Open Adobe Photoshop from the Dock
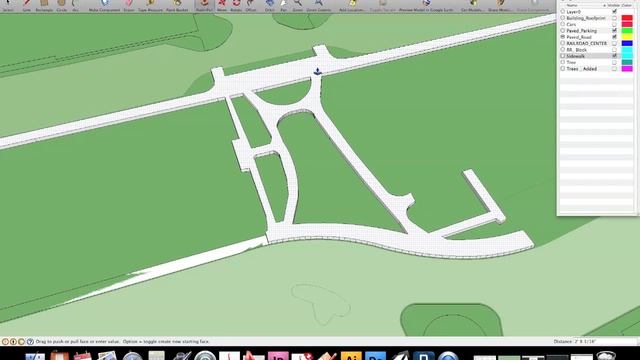The width and height of the screenshot is (640, 360). (376, 356)
